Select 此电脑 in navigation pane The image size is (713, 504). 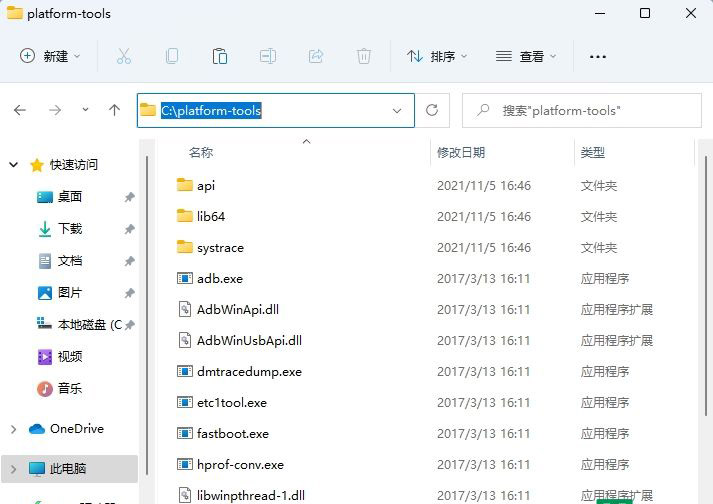point(67,469)
